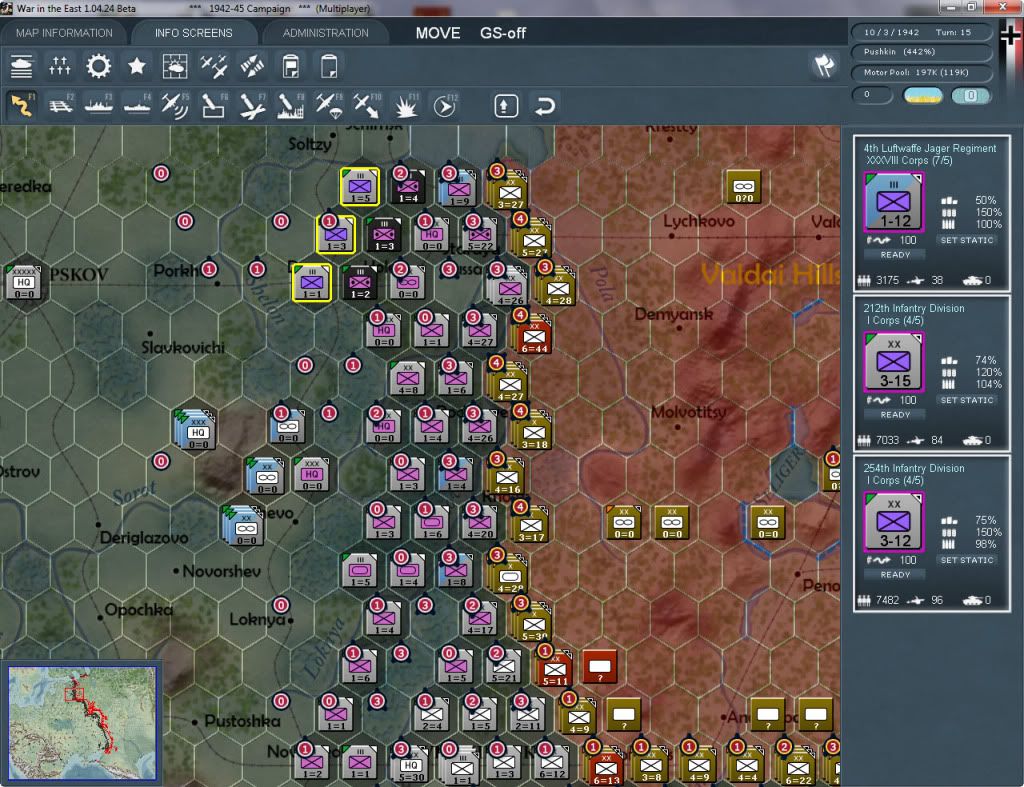This screenshot has height=787, width=1024.
Task: Click I Corps link under 212th Infantry Division
Action: pos(895,321)
